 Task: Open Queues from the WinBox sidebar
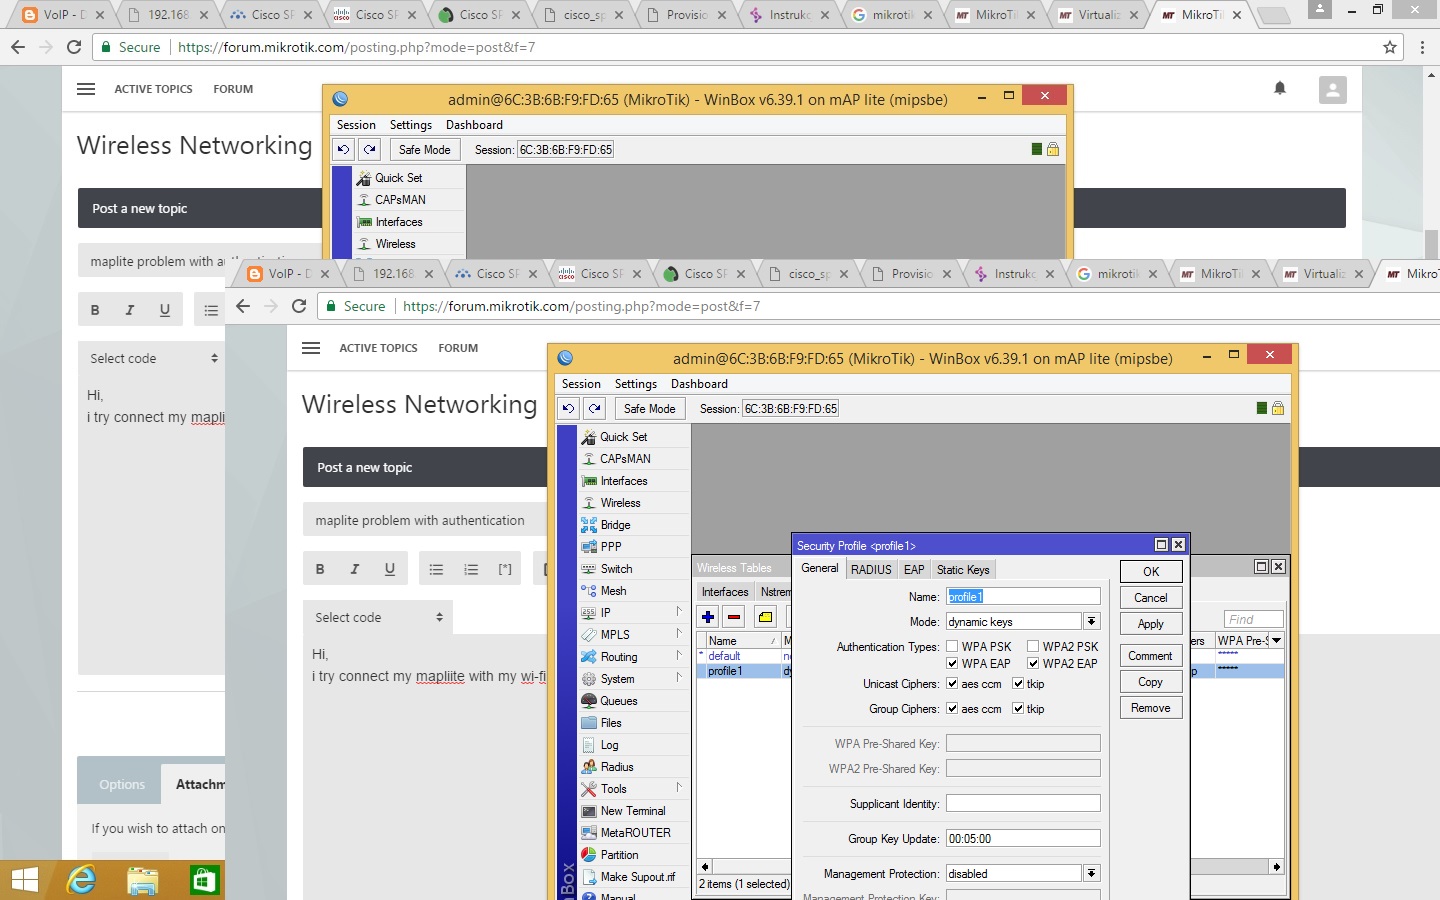(x=618, y=701)
